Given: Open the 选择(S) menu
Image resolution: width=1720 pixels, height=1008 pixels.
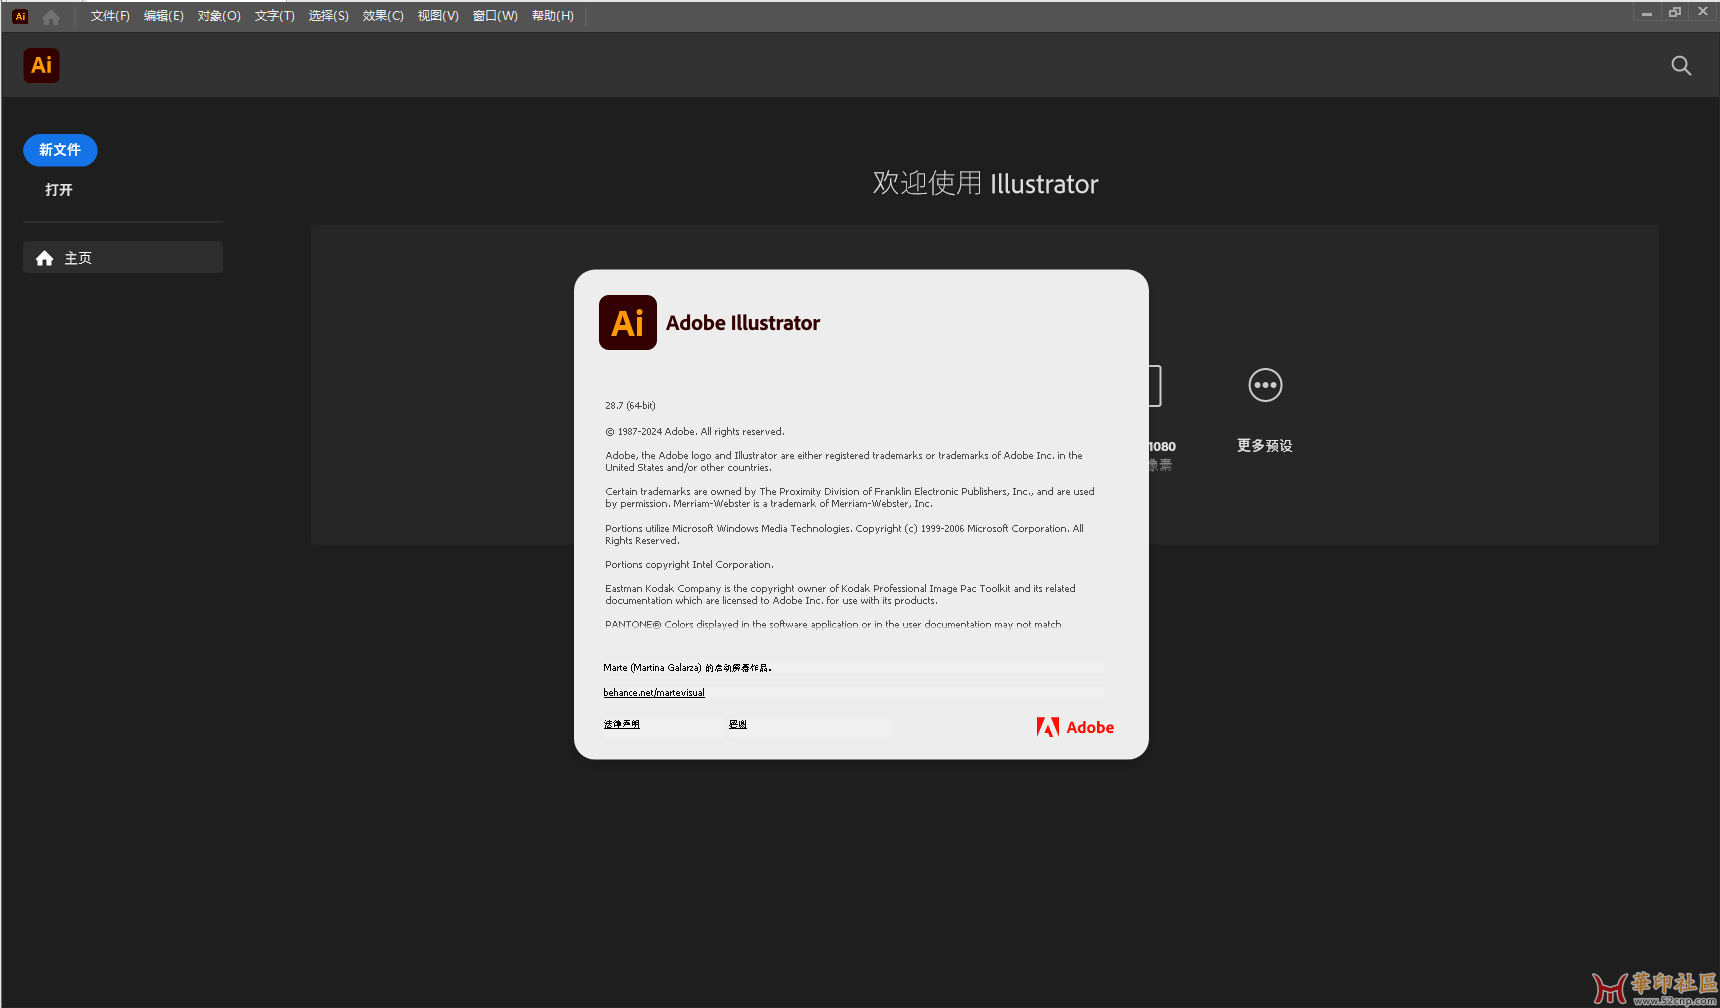Looking at the screenshot, I should click(328, 16).
